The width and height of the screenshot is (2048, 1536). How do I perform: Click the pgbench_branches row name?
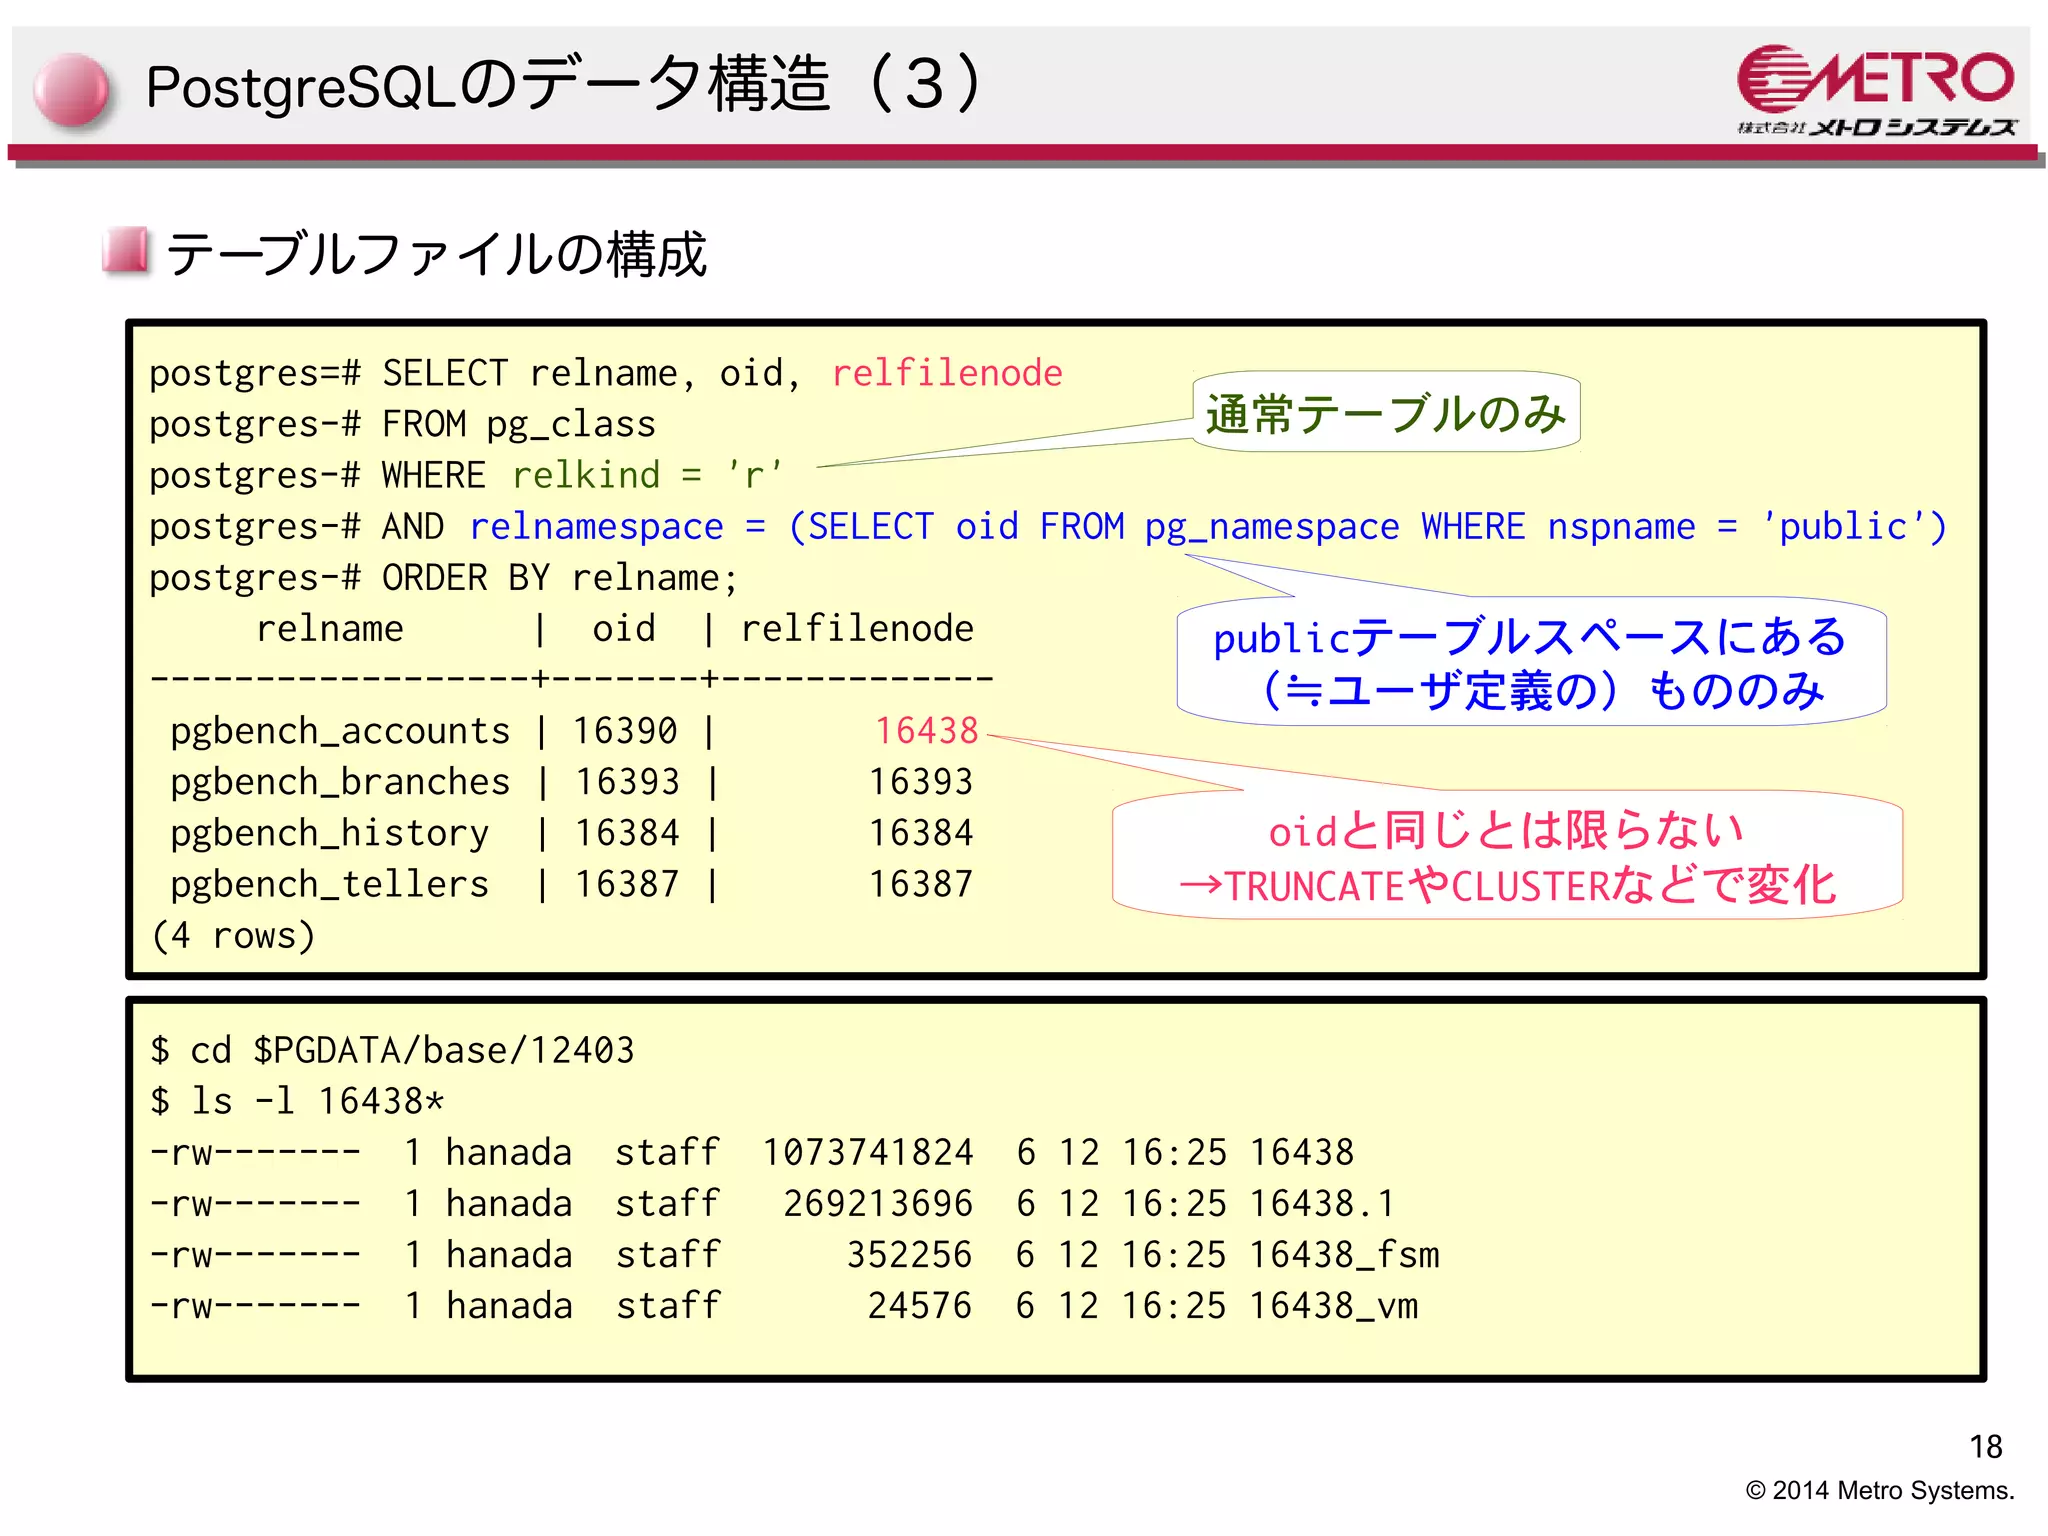click(x=340, y=782)
